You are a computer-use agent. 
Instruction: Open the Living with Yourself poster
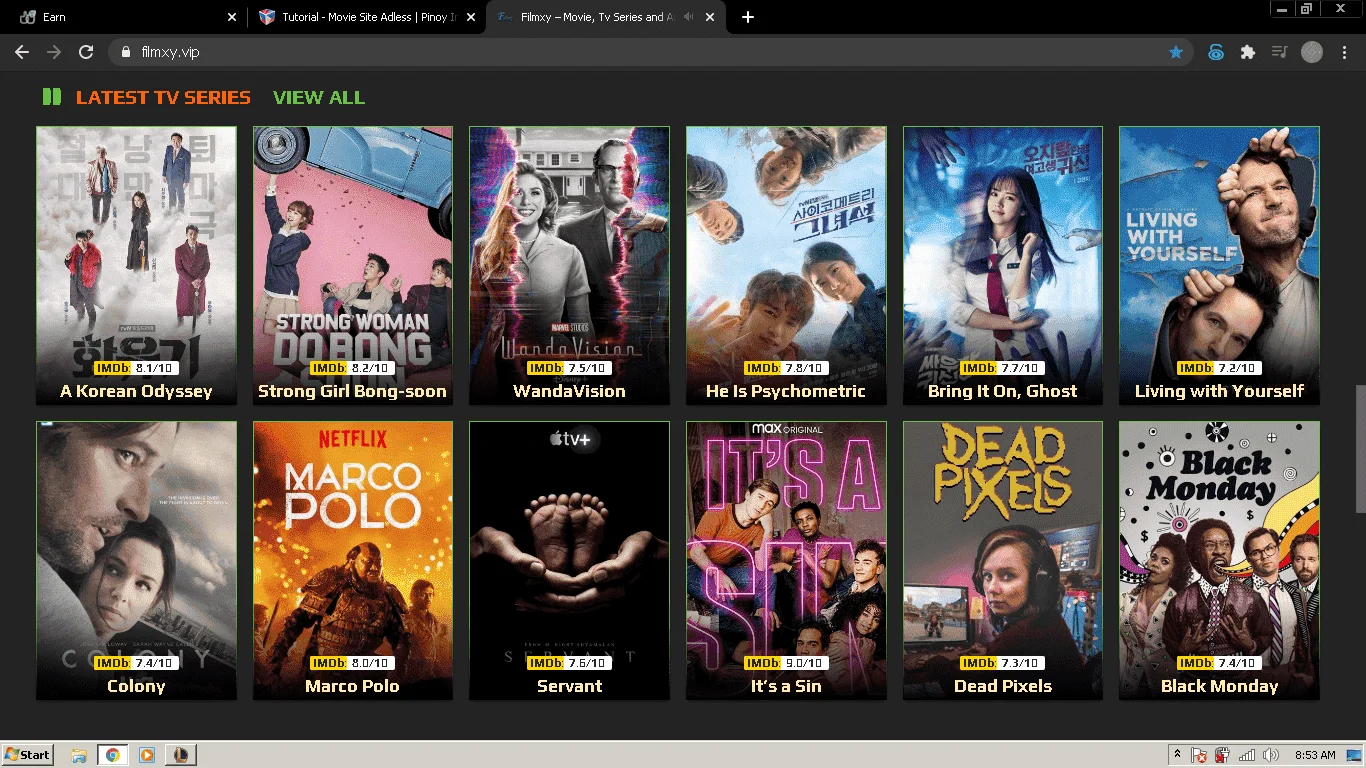pyautogui.click(x=1219, y=265)
